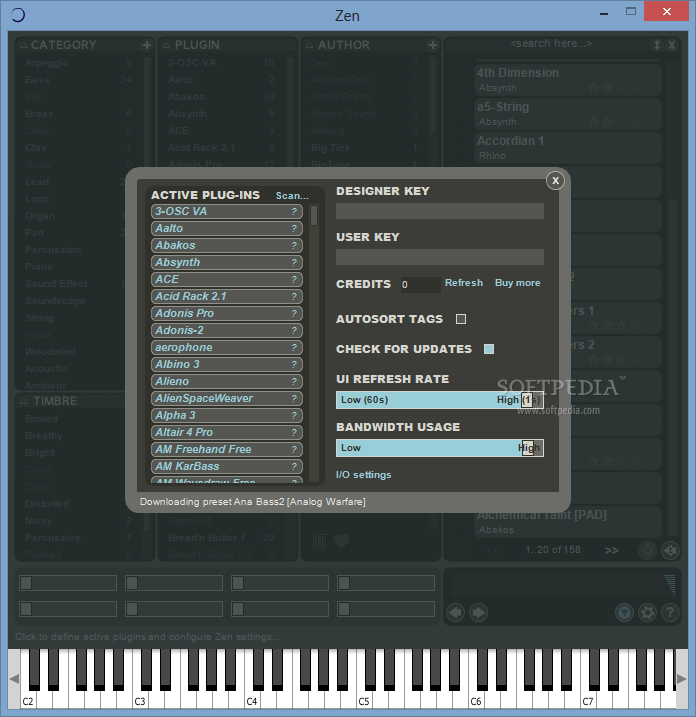Viewport: 696px width, 717px height.
Task: Toggle the Alpha 3 active plug-in
Action: tap(227, 415)
